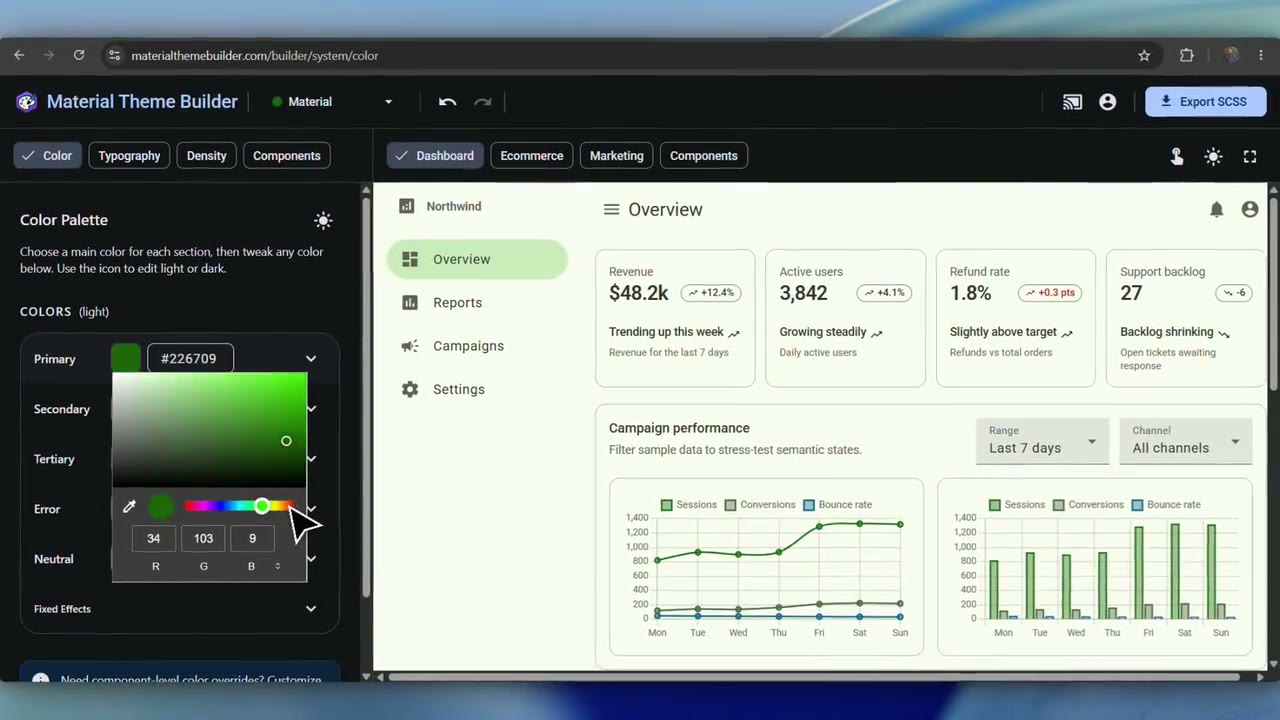Open the hamburger menu beside Overview
This screenshot has width=1280, height=720.
(x=611, y=209)
